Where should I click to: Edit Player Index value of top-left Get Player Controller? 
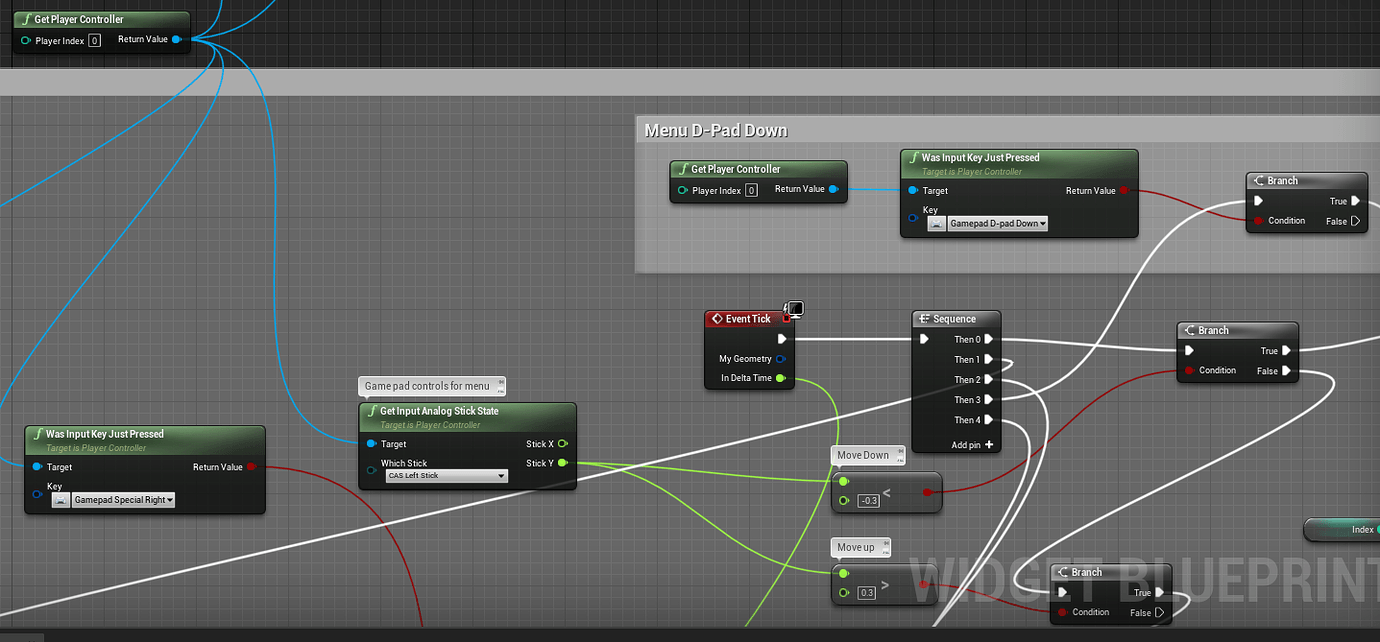[x=94, y=41]
